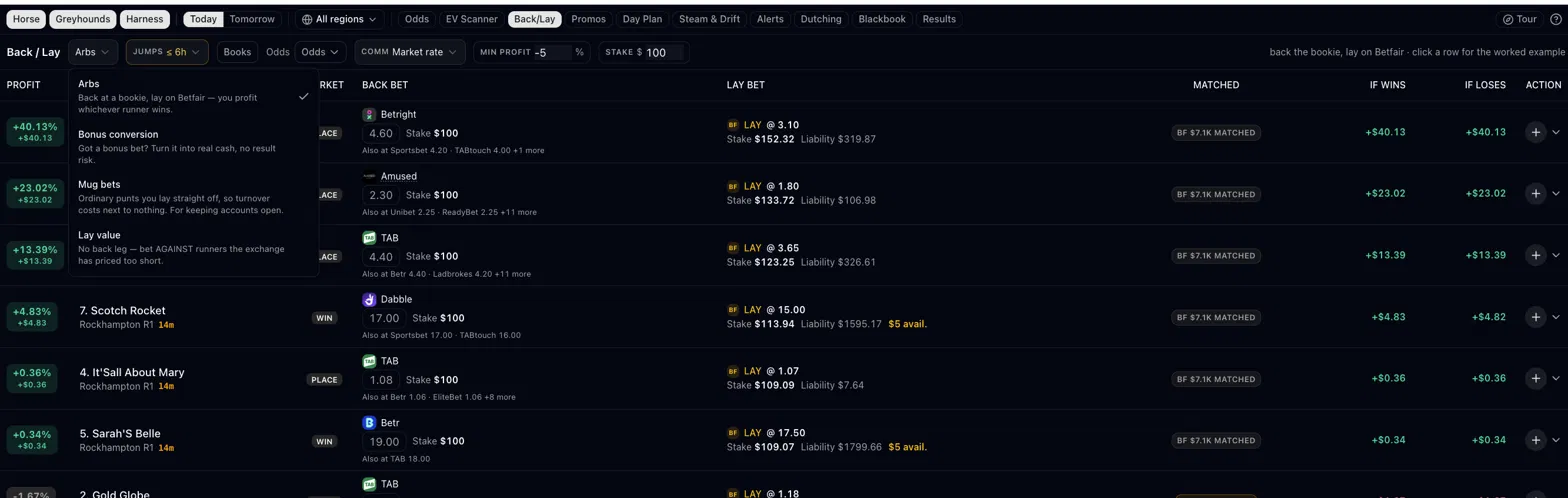Click the TAB logo in the 4.40 row

[369, 238]
